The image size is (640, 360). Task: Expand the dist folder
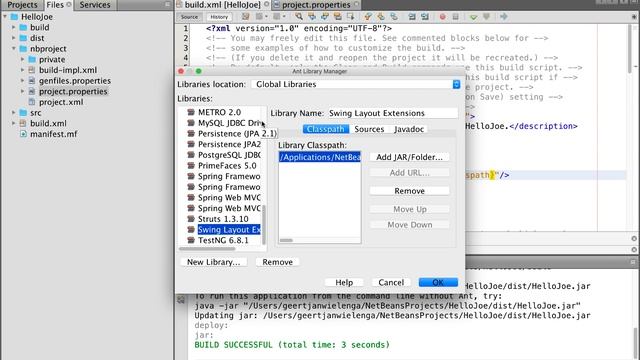coord(14,38)
